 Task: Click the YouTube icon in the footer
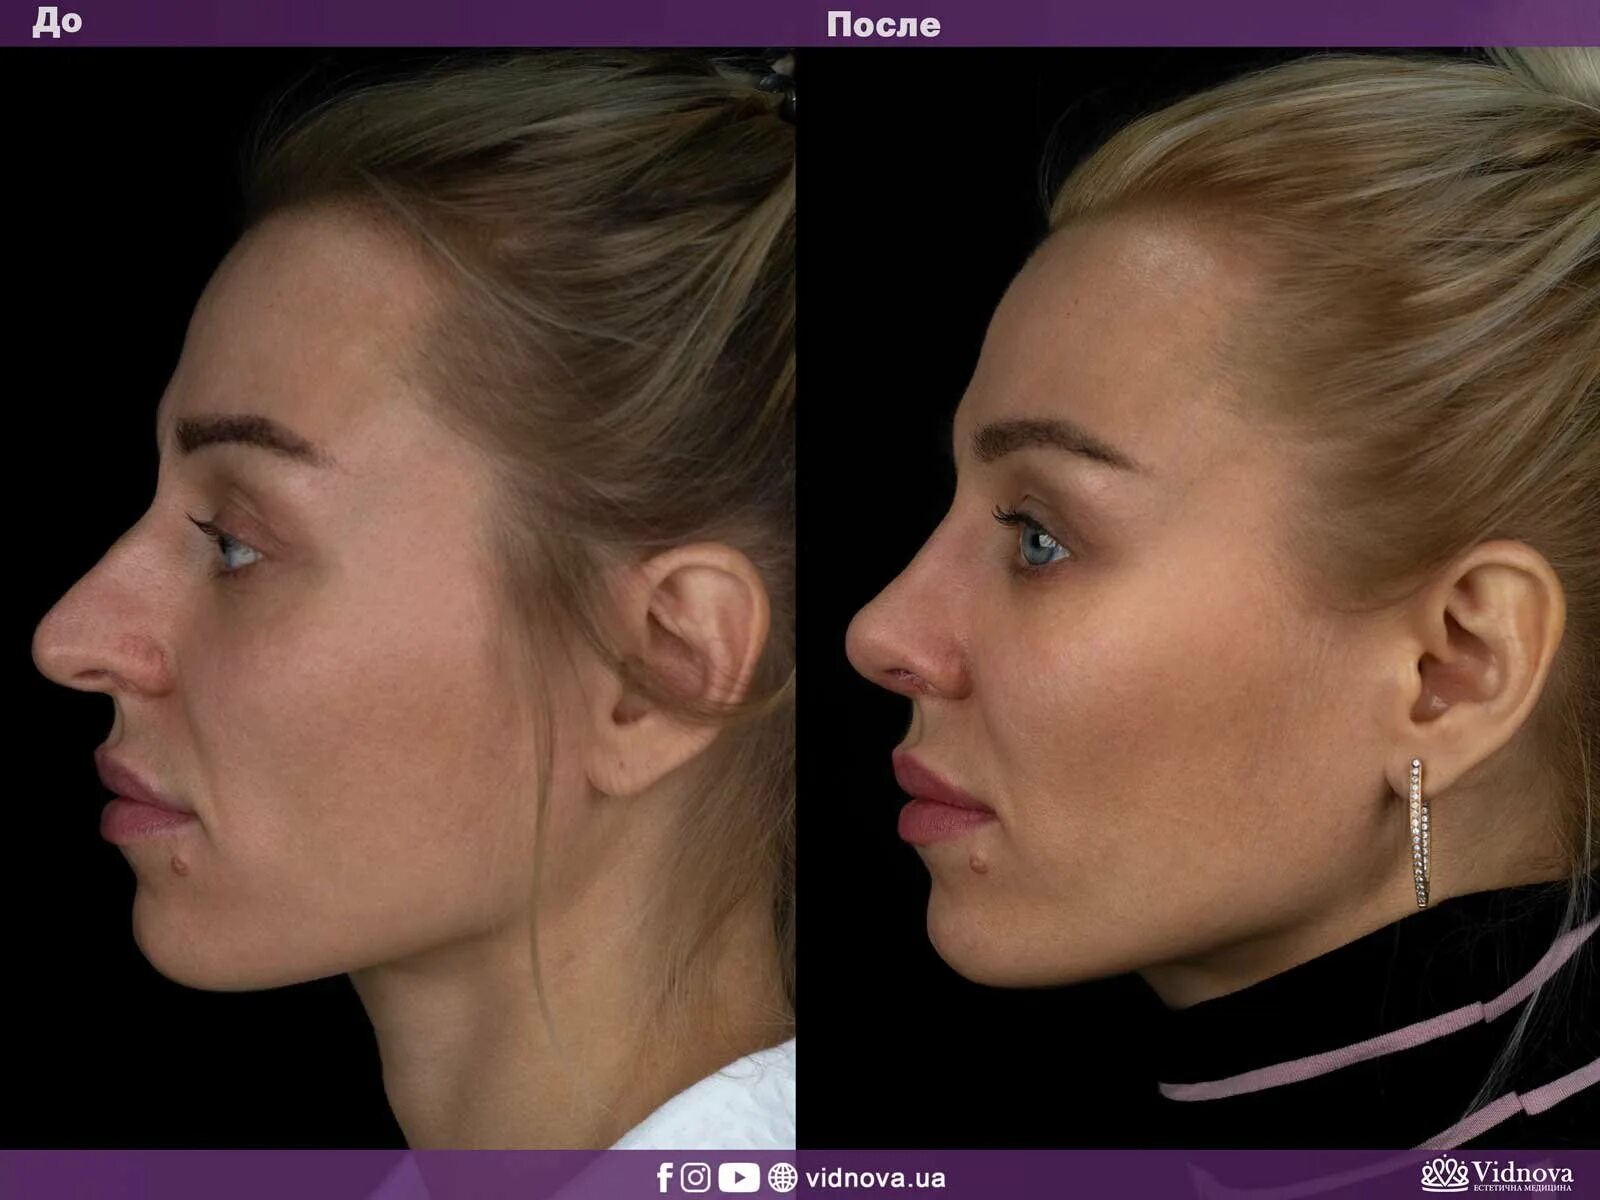click(739, 1178)
